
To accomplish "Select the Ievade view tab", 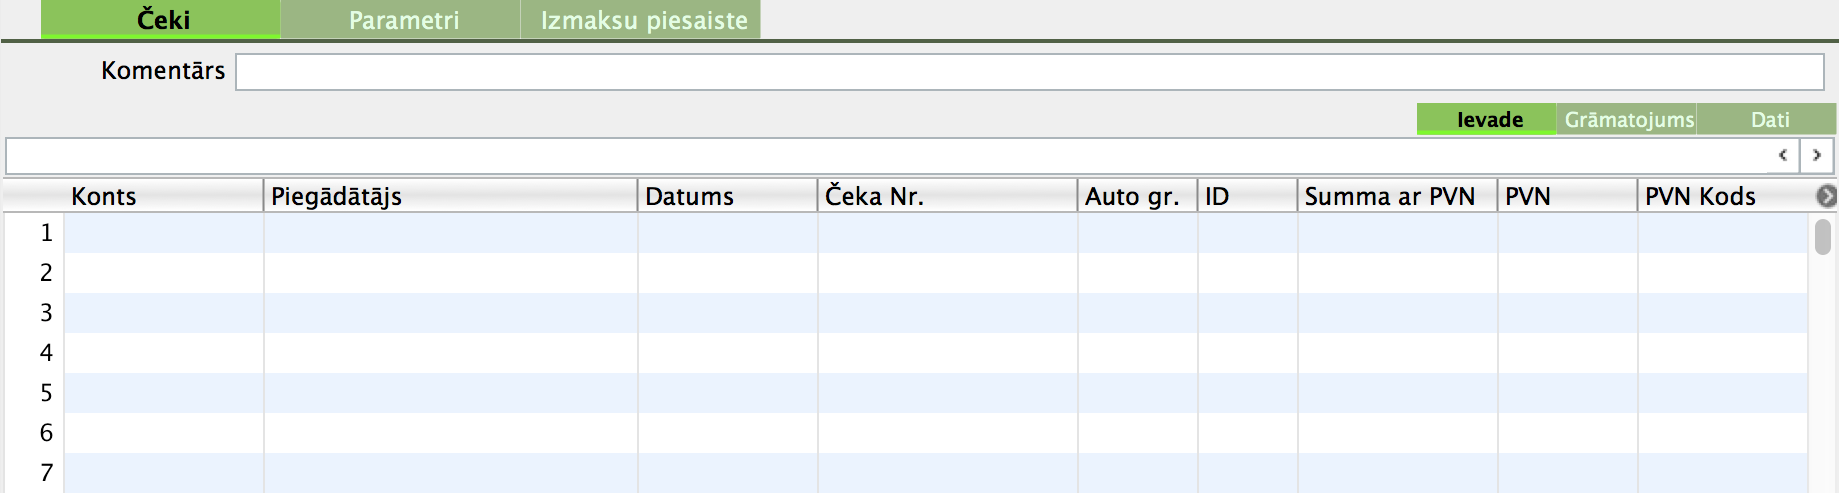I will [x=1488, y=120].
